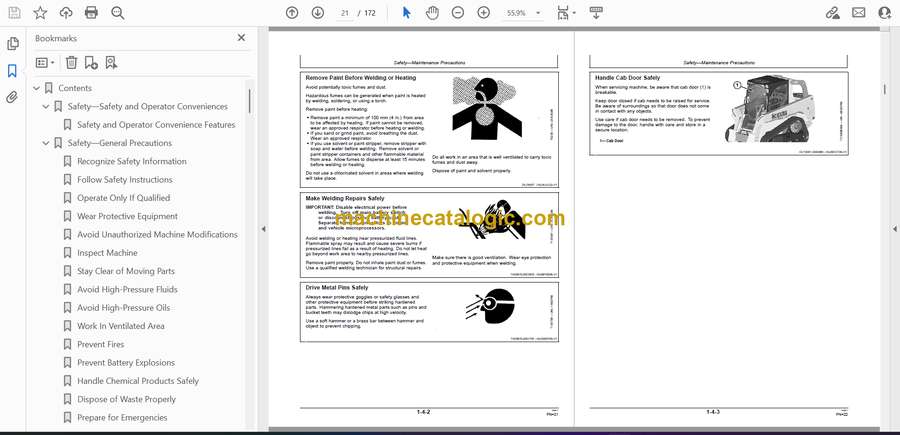This screenshot has width=900, height=435.
Task: Open Work In Ventilated Area bookmark
Action: pyautogui.click(x=121, y=326)
